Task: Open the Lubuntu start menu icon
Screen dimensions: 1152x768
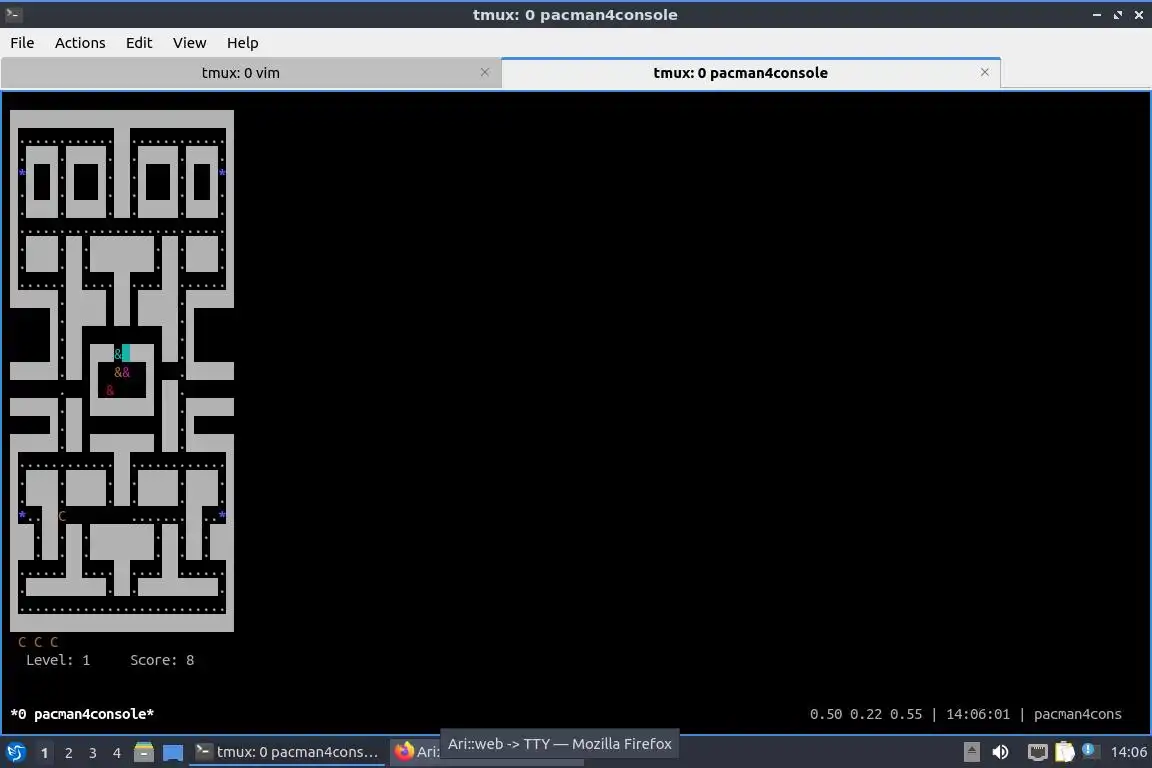Action: point(15,752)
